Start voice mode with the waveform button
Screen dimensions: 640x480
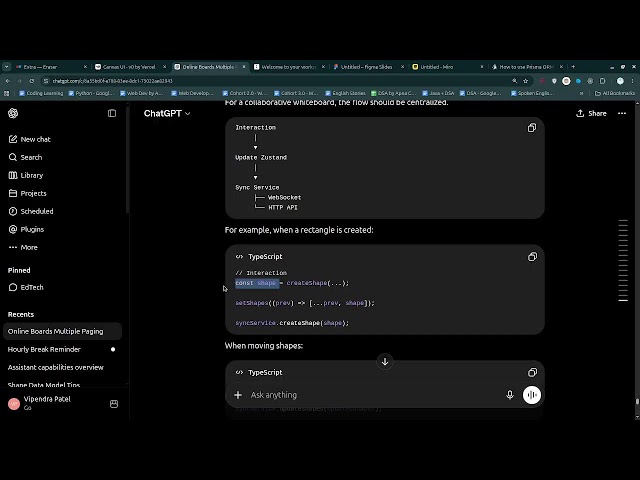tap(532, 395)
